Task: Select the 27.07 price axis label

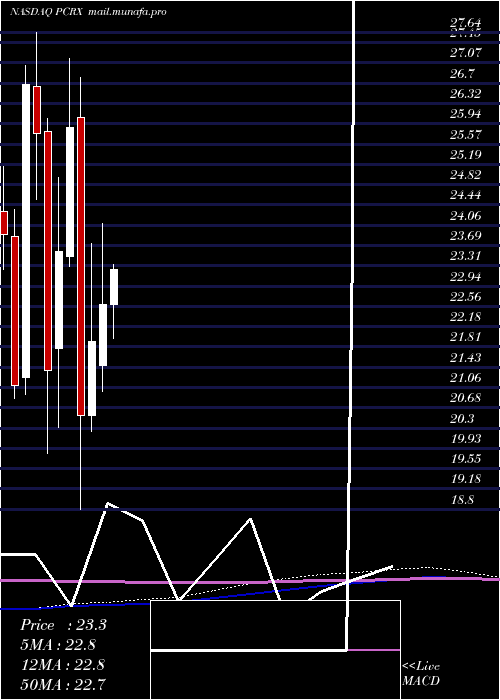Action: [x=466, y=53]
